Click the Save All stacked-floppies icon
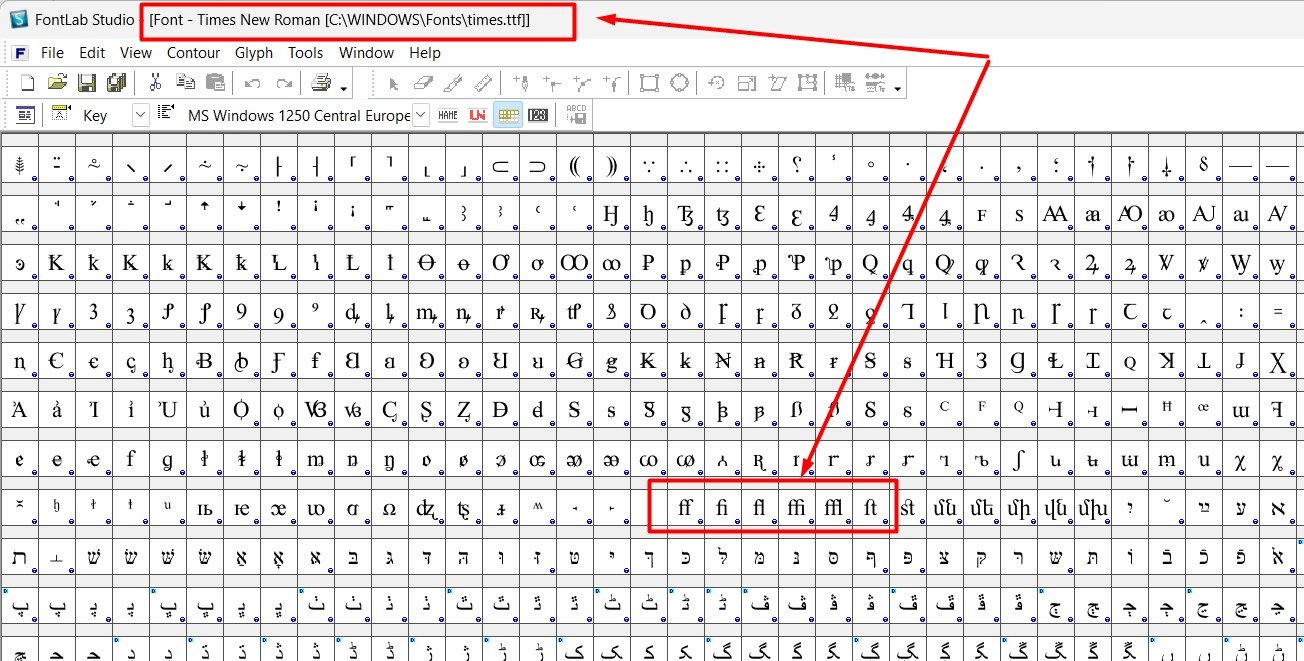This screenshot has width=1304, height=661. pos(116,83)
